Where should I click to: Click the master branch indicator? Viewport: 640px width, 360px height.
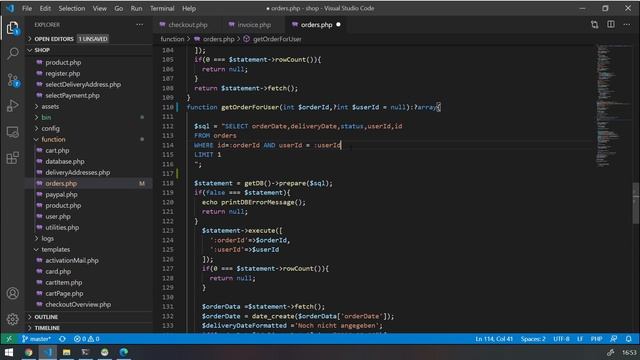[x=36, y=339]
